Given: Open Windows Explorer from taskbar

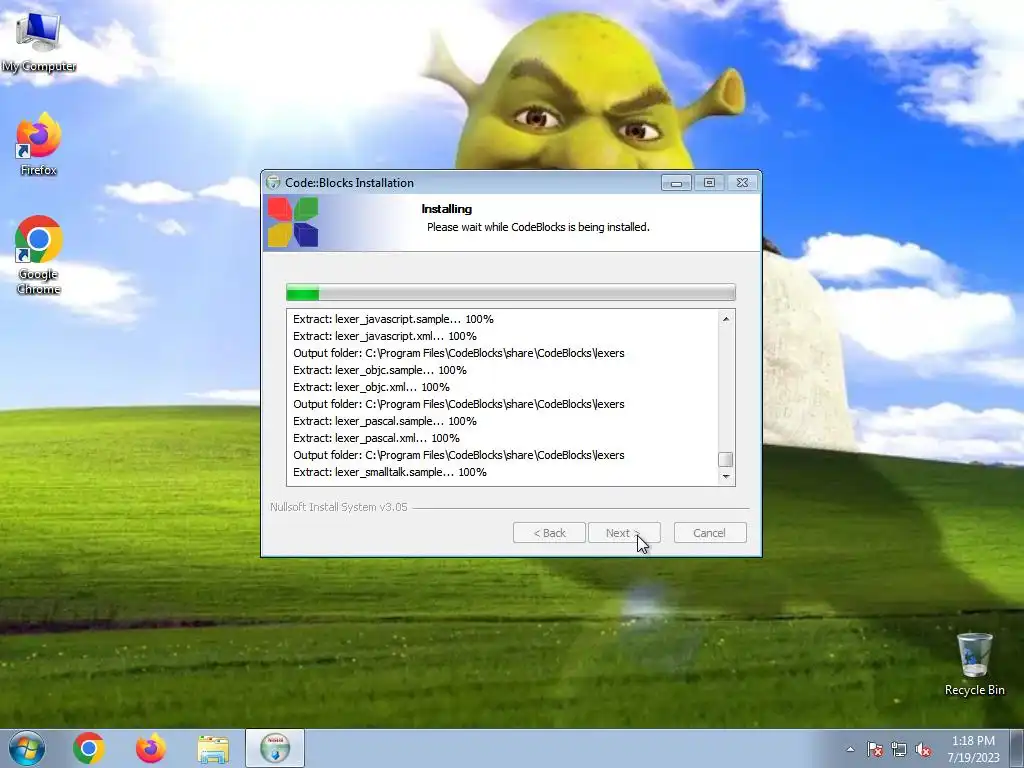Looking at the screenshot, I should click(213, 750).
